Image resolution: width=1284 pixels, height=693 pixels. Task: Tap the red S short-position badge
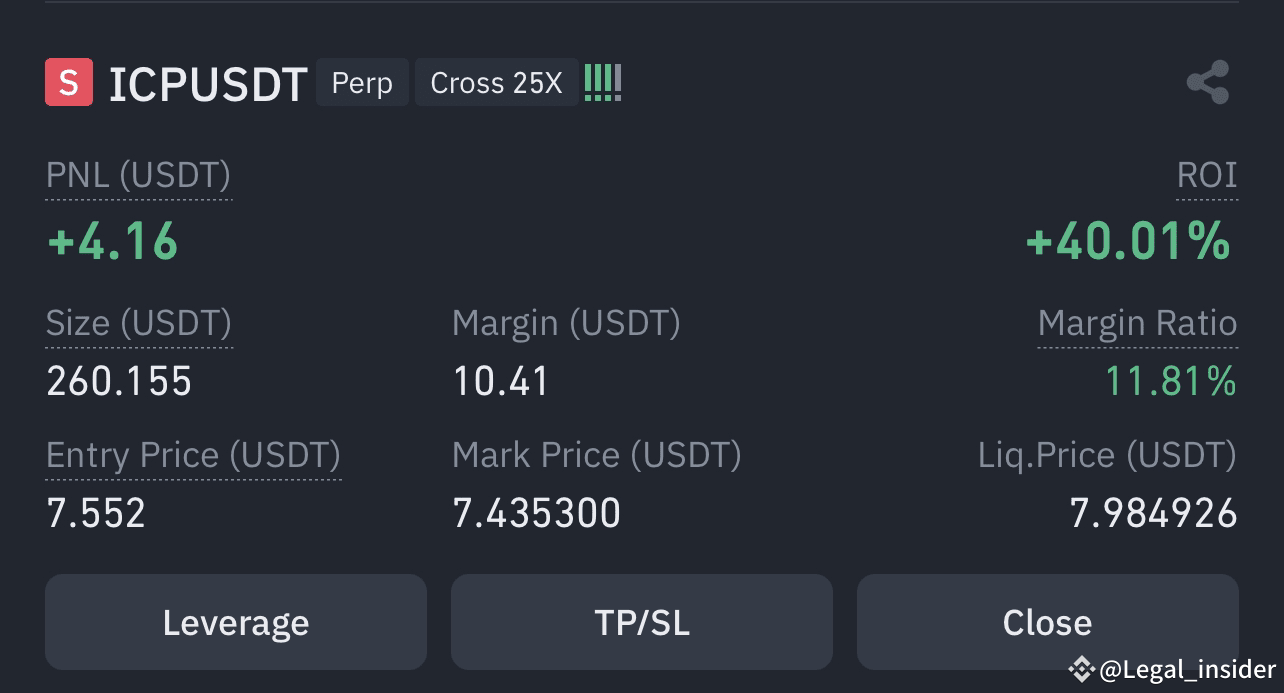(x=69, y=82)
